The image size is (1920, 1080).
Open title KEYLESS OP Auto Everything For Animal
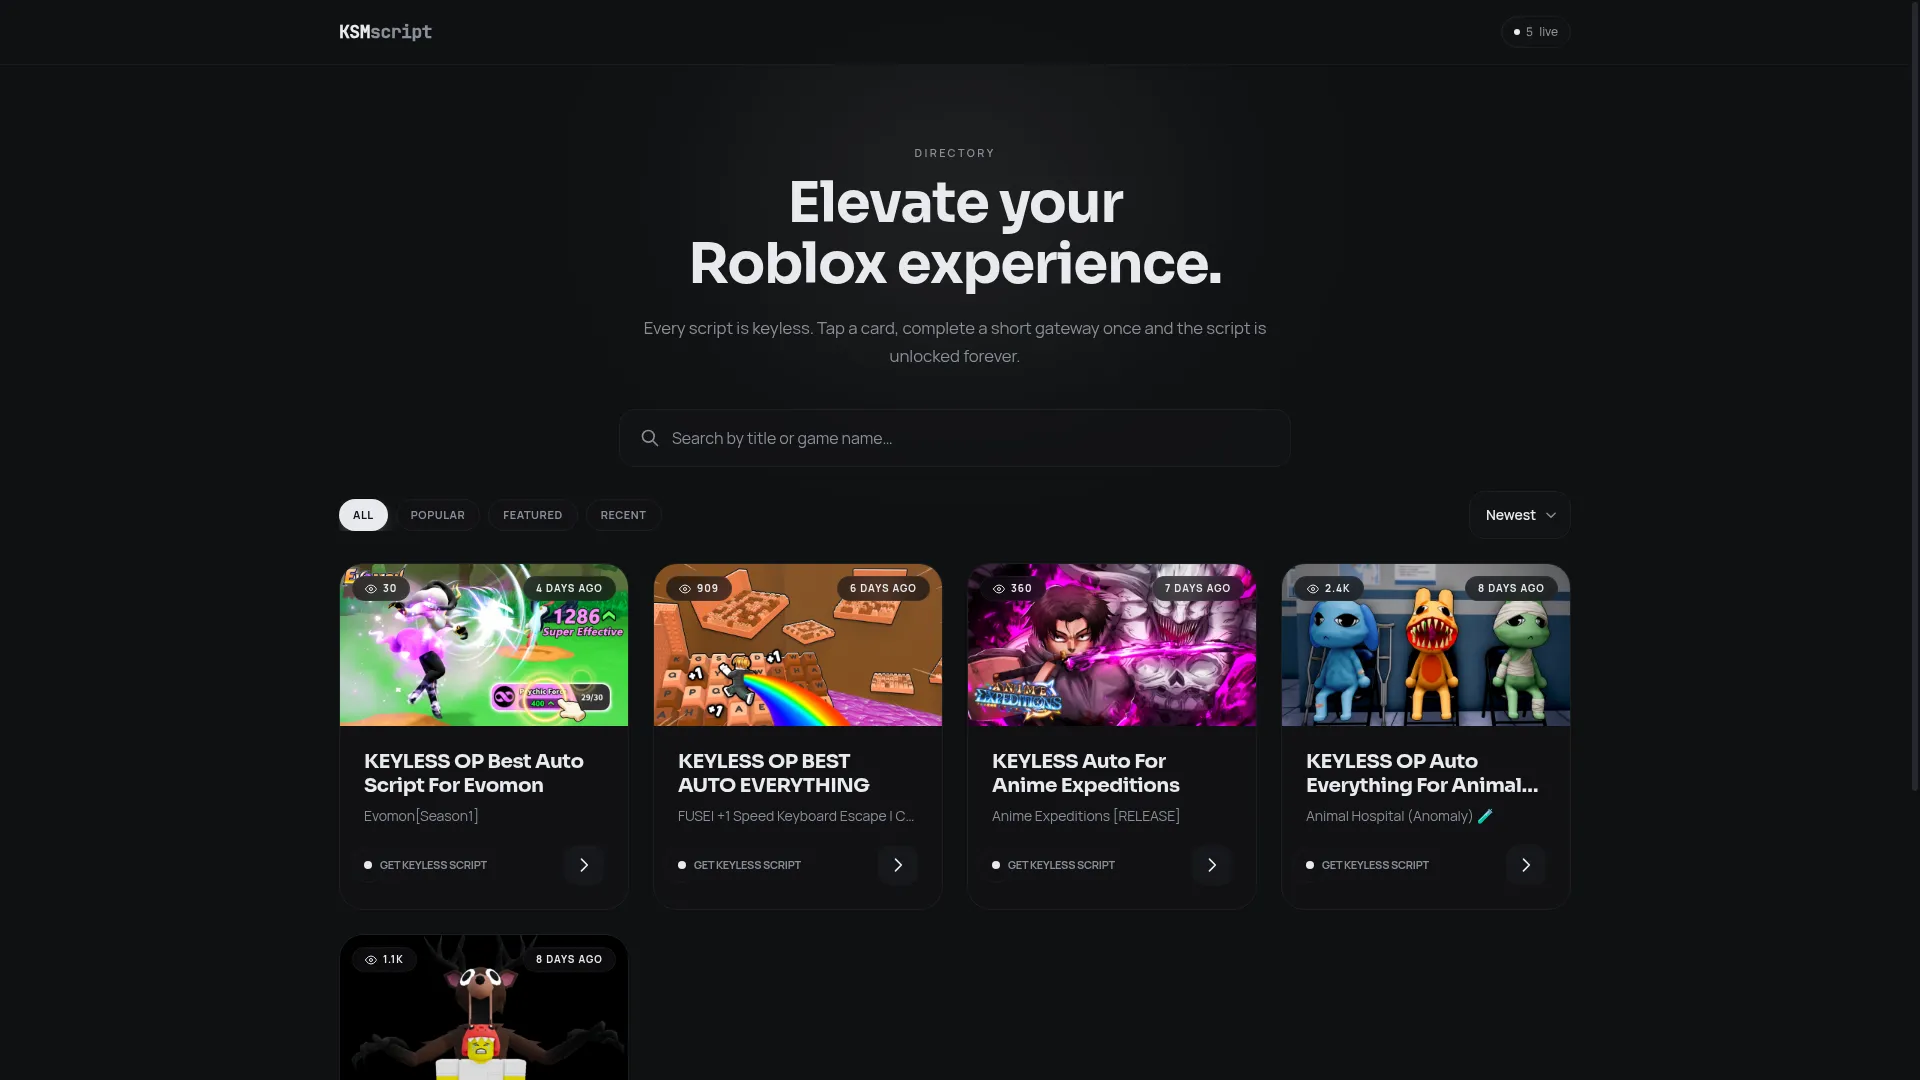click(x=1422, y=773)
